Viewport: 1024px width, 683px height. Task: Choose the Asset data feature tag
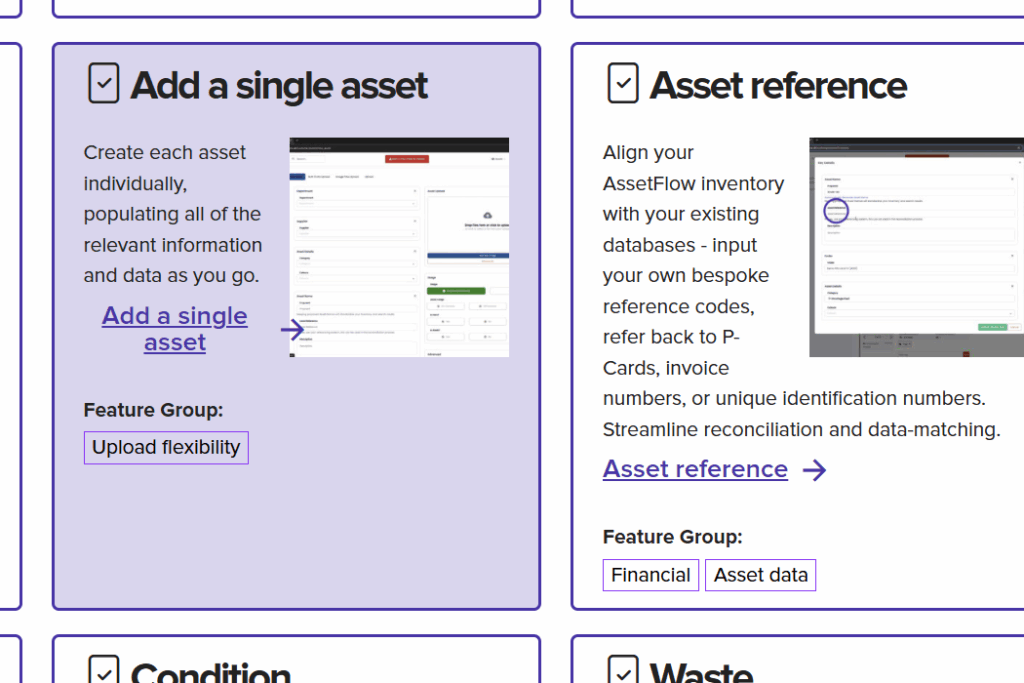coord(760,575)
